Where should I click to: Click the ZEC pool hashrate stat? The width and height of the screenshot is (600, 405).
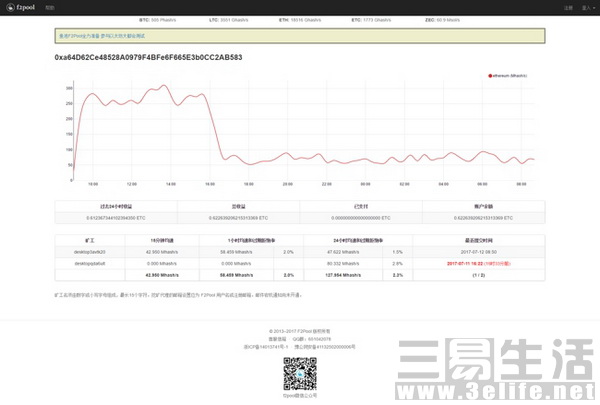pos(442,20)
